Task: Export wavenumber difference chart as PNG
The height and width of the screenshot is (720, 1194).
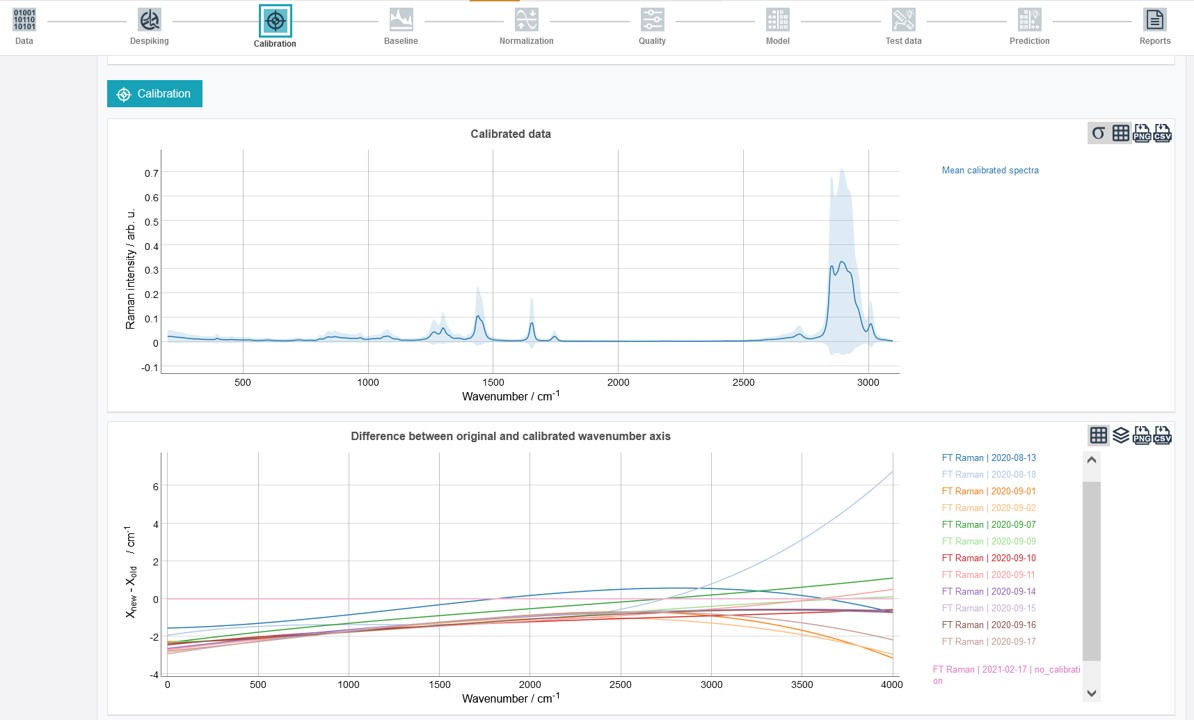Action: tap(1141, 435)
